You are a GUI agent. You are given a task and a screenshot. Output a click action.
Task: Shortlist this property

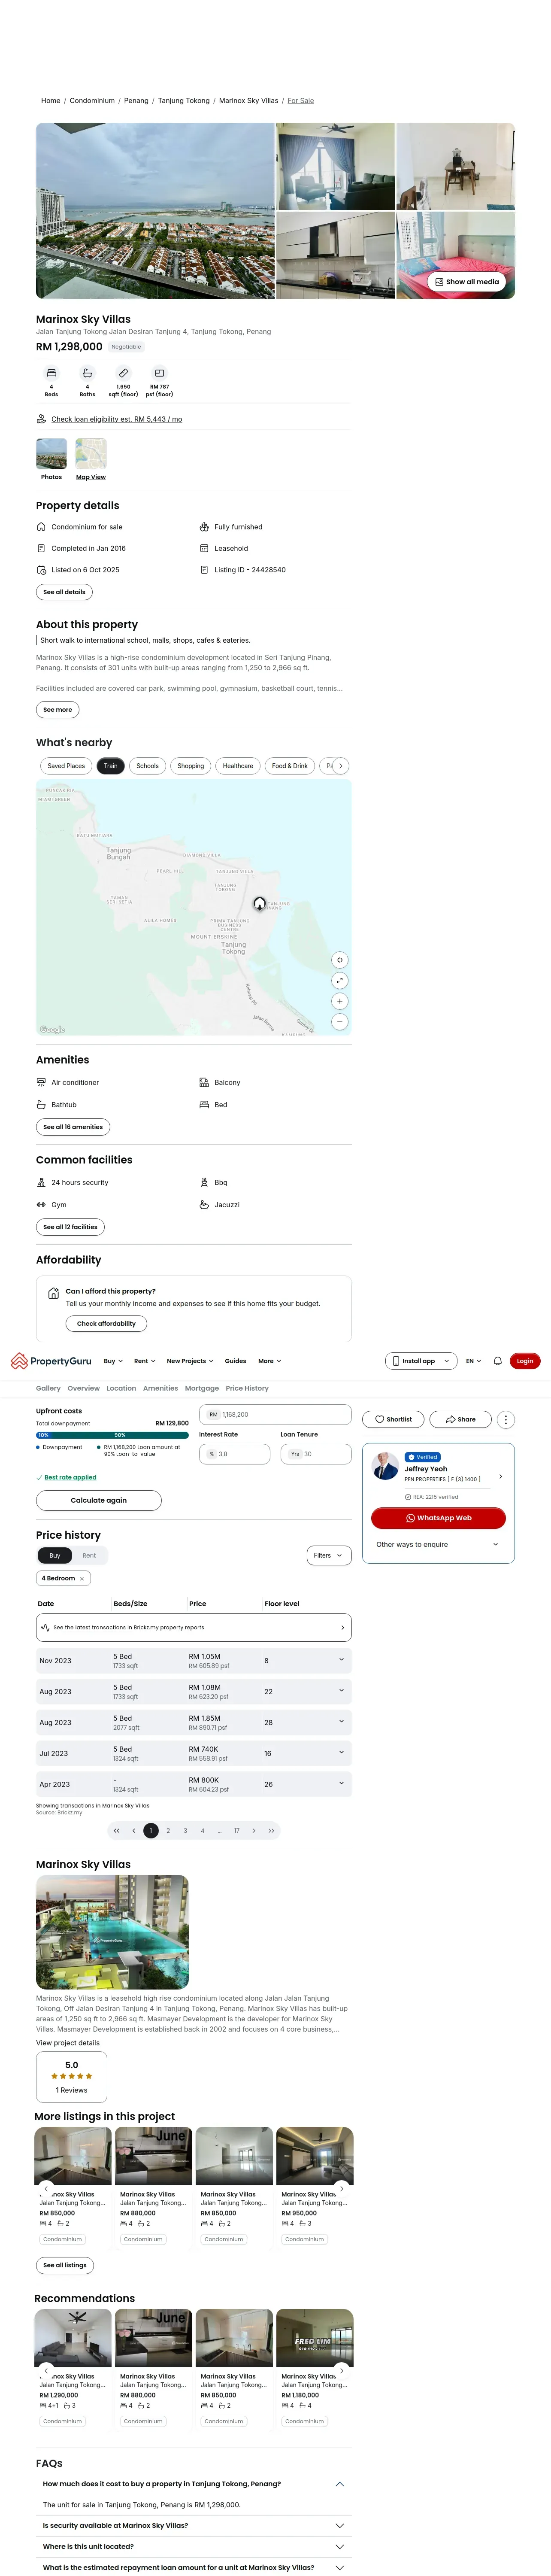[x=393, y=1419]
